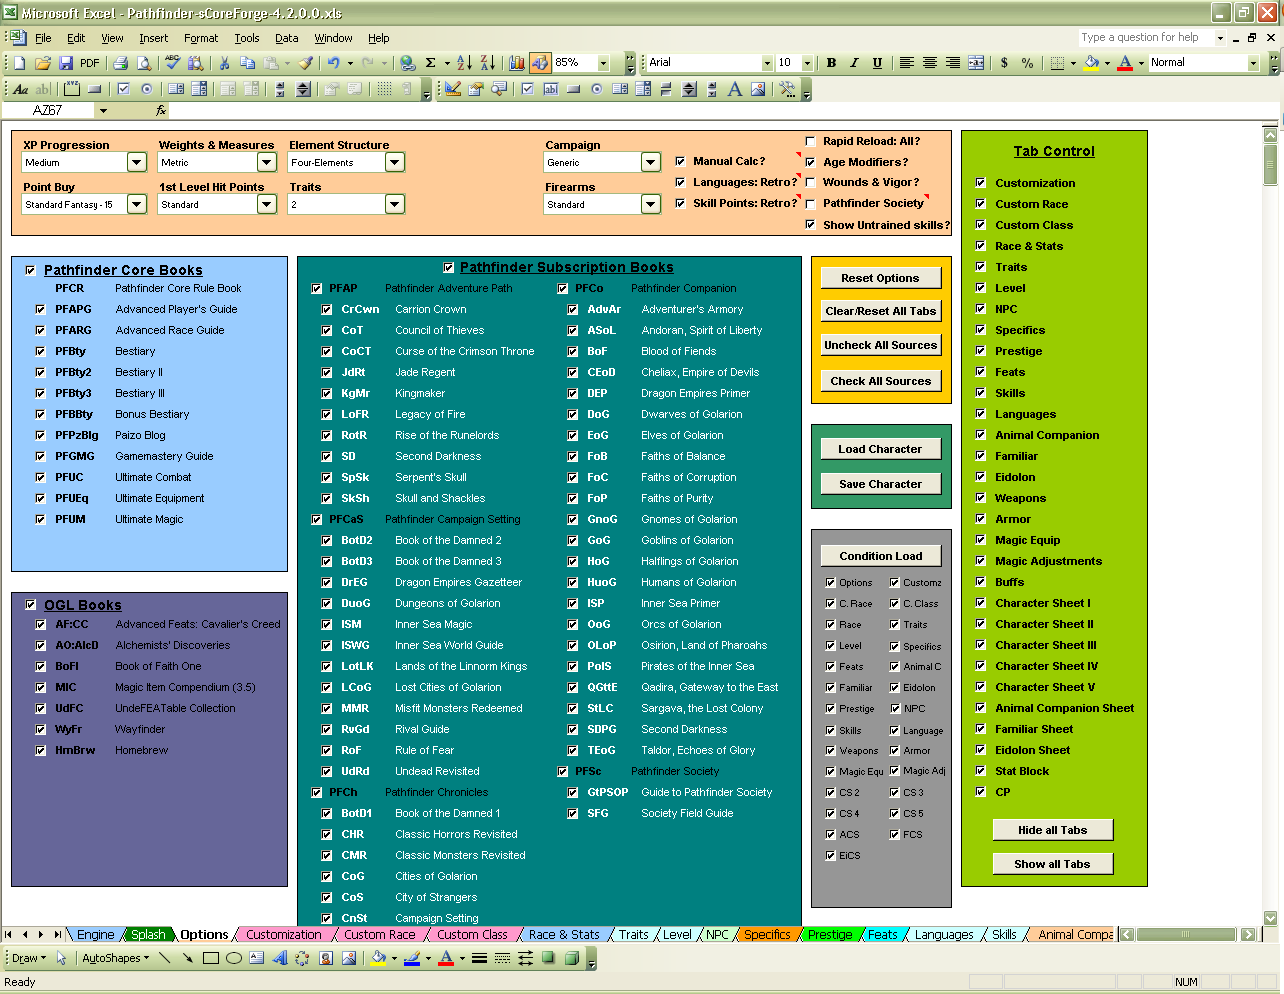Switch to the Race & Stats sheet tab
The width and height of the screenshot is (1284, 994).
564,935
